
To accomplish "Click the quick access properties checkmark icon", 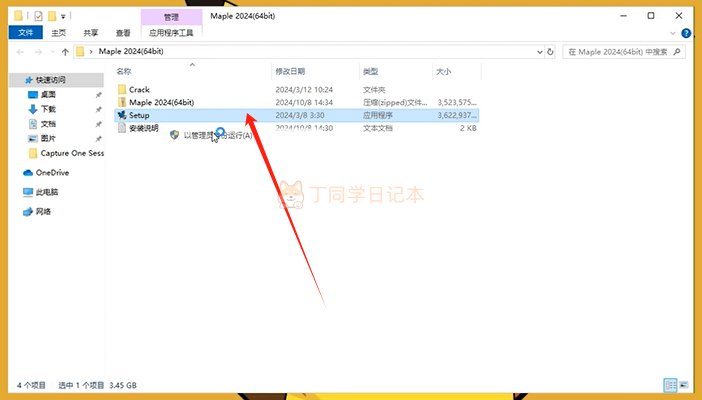I will click(39, 16).
